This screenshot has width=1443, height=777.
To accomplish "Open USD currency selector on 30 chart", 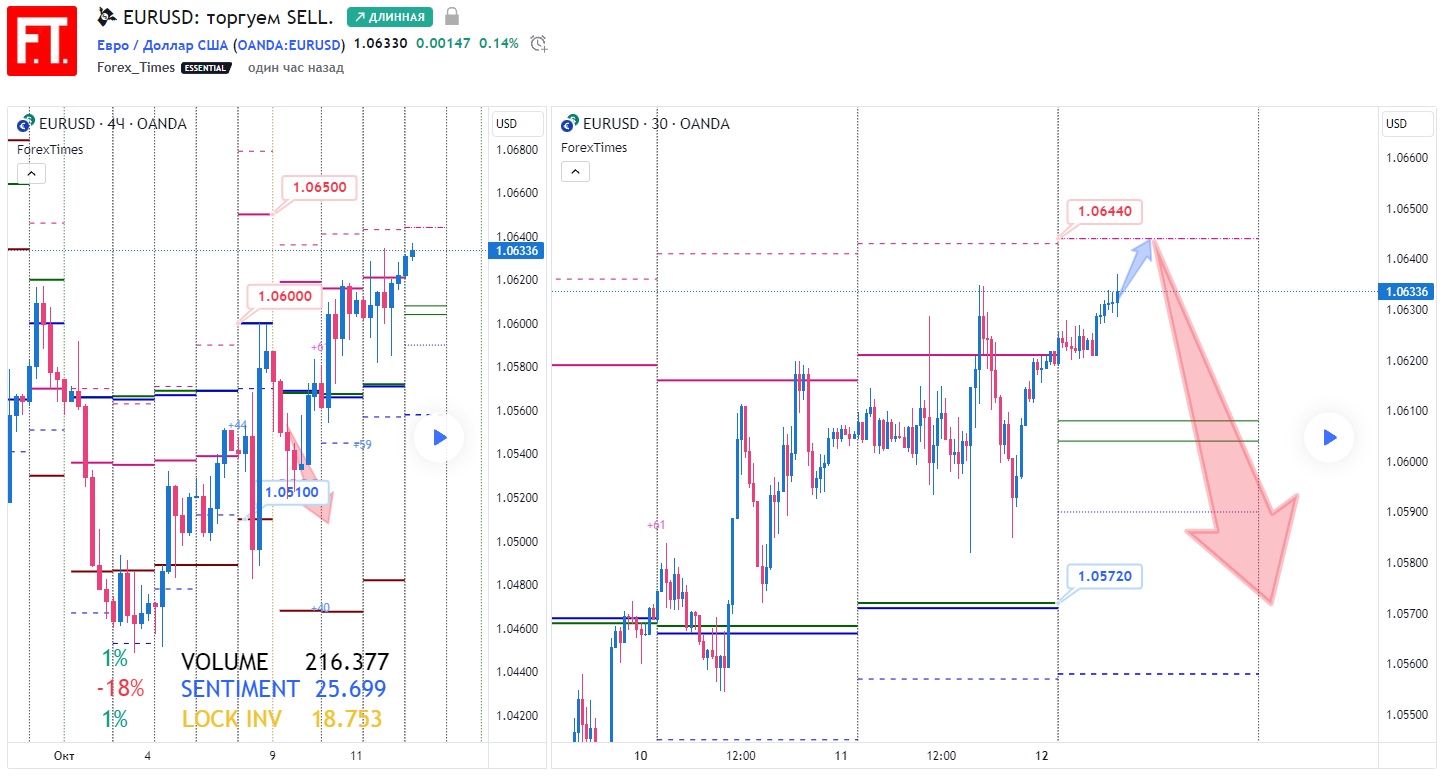I will 1408,124.
